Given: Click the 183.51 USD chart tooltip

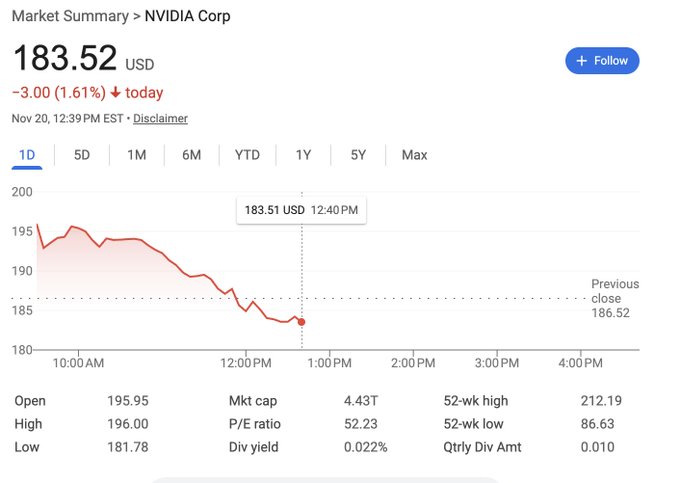Looking at the screenshot, I should 300,210.
